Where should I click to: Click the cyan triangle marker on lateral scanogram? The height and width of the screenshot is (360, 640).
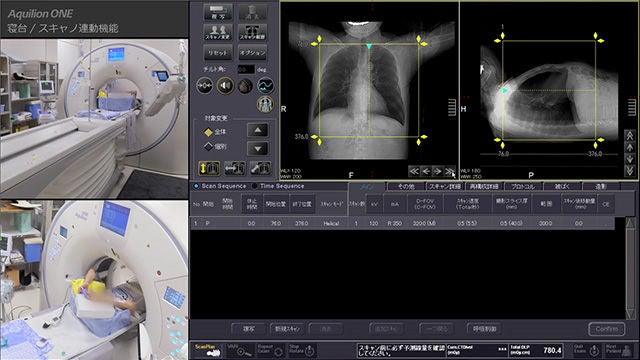tap(505, 90)
